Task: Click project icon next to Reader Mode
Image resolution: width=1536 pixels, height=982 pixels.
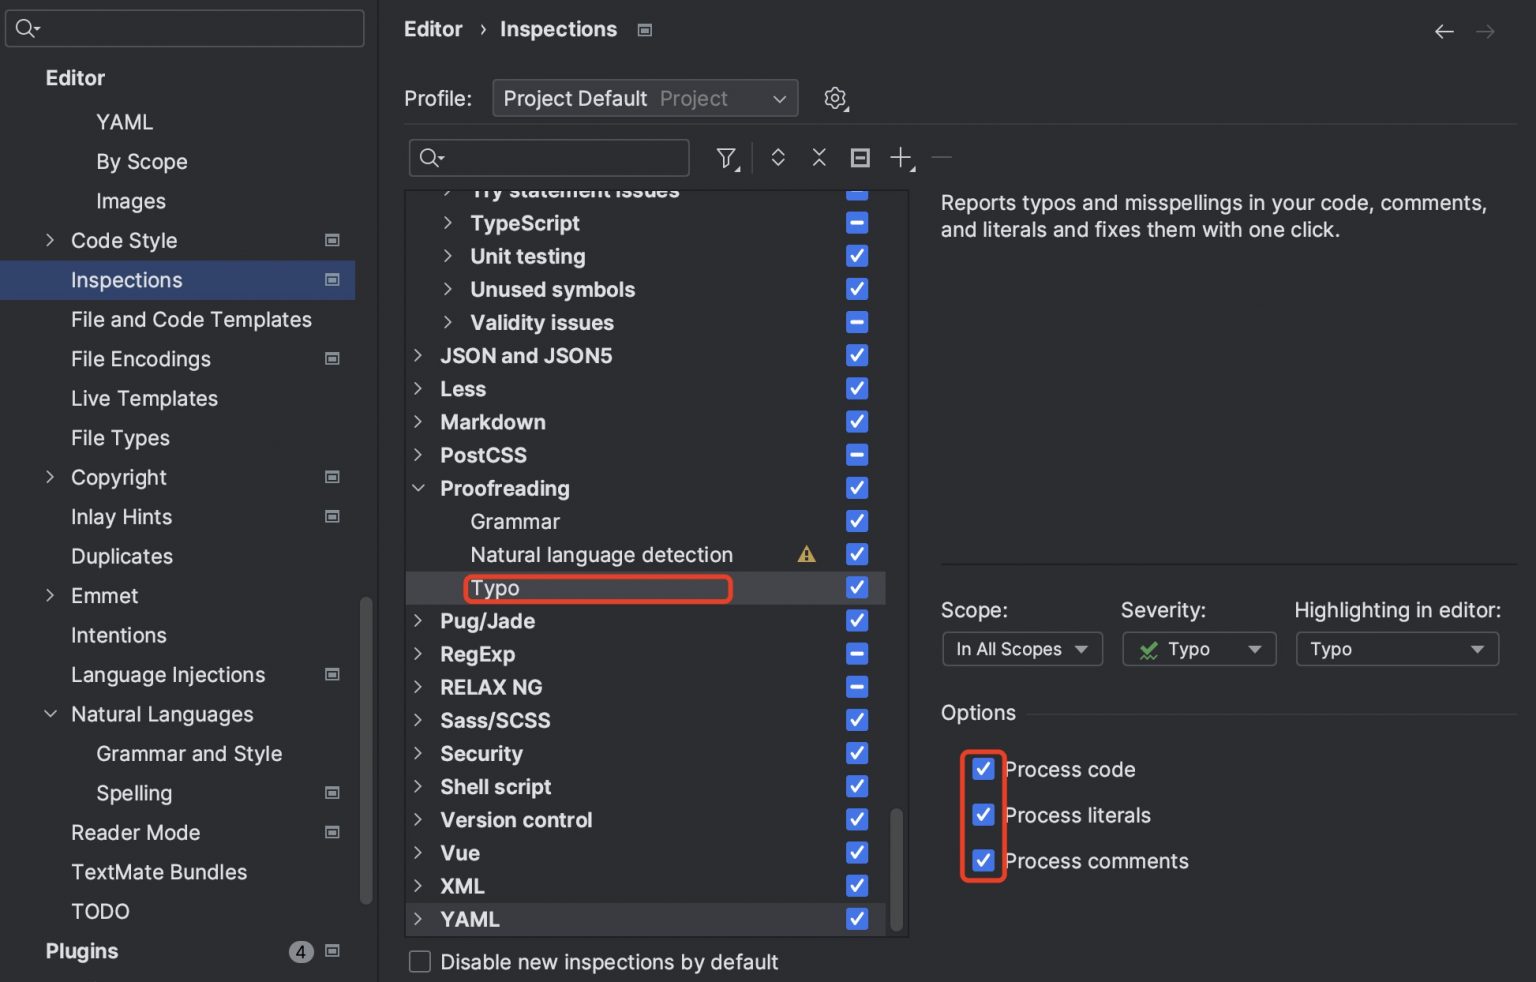Action: pyautogui.click(x=332, y=832)
